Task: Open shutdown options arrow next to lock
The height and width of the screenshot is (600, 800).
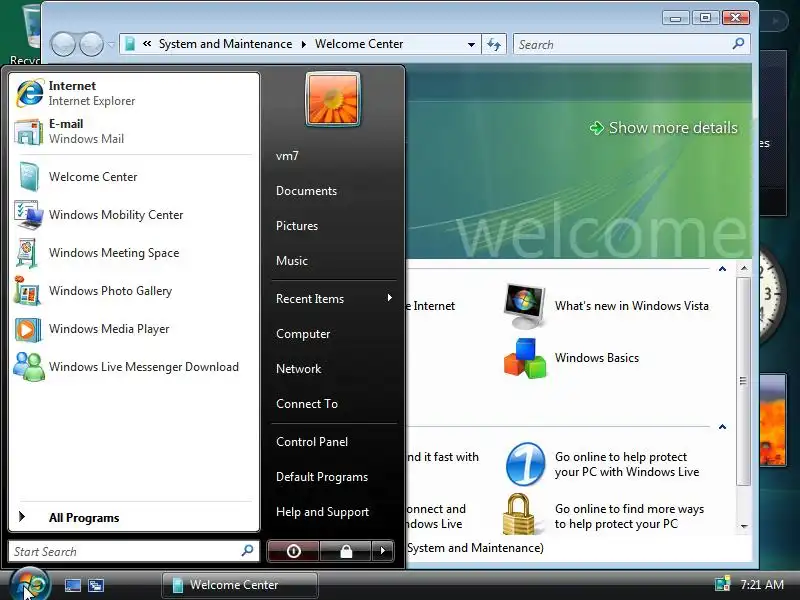Action: pyautogui.click(x=383, y=551)
